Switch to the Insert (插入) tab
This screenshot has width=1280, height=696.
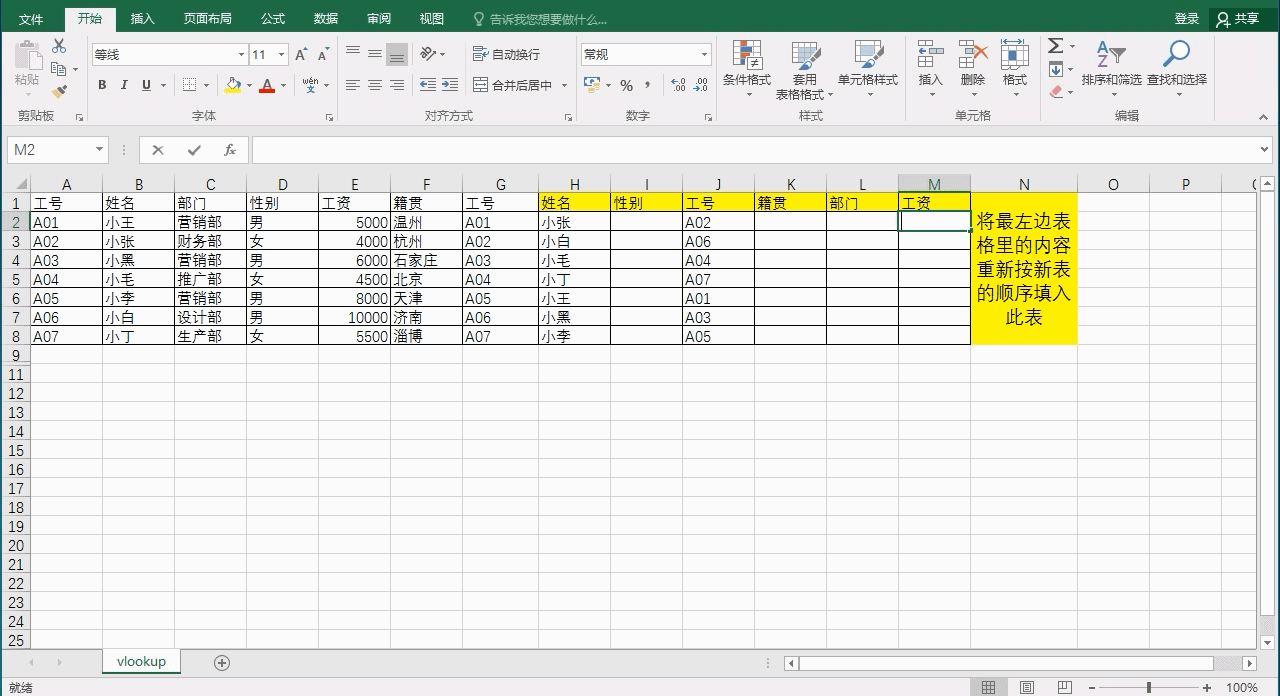point(143,19)
